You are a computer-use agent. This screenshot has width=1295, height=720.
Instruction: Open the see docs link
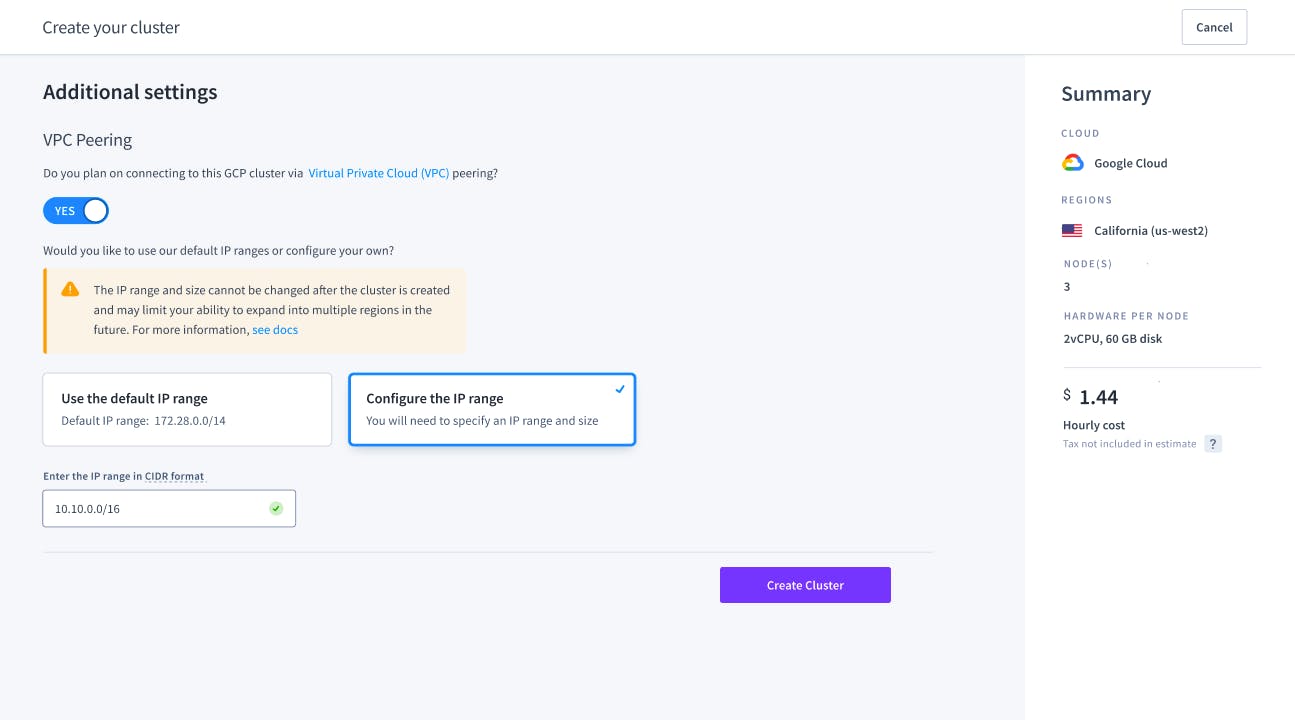275,330
